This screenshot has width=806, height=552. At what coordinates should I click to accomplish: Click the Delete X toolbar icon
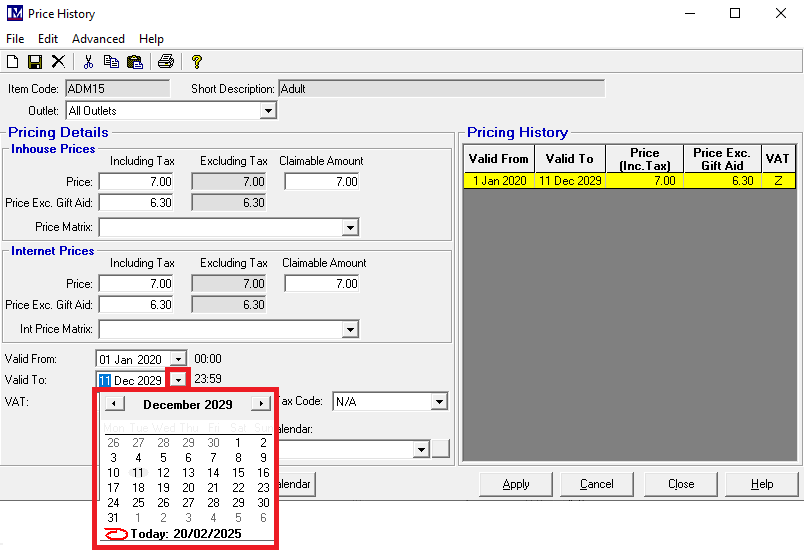59,62
